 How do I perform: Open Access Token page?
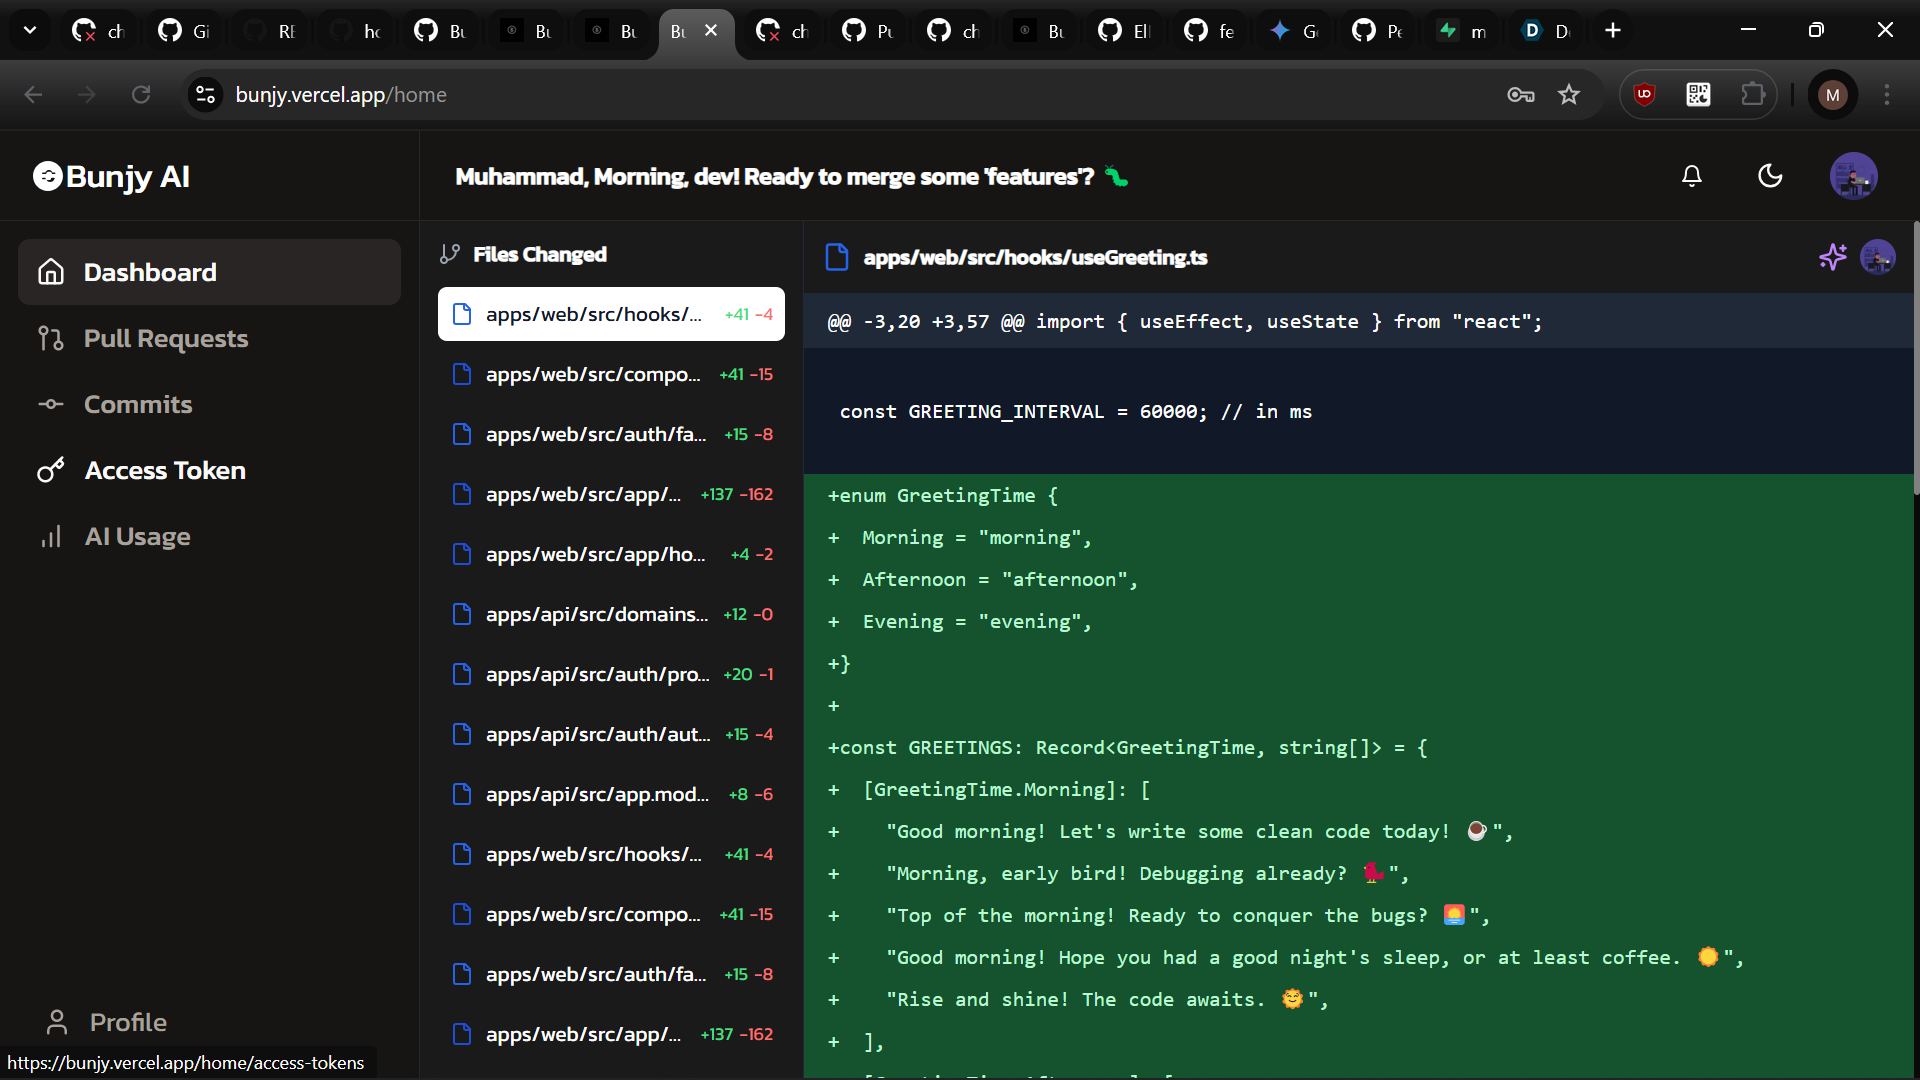pos(164,470)
